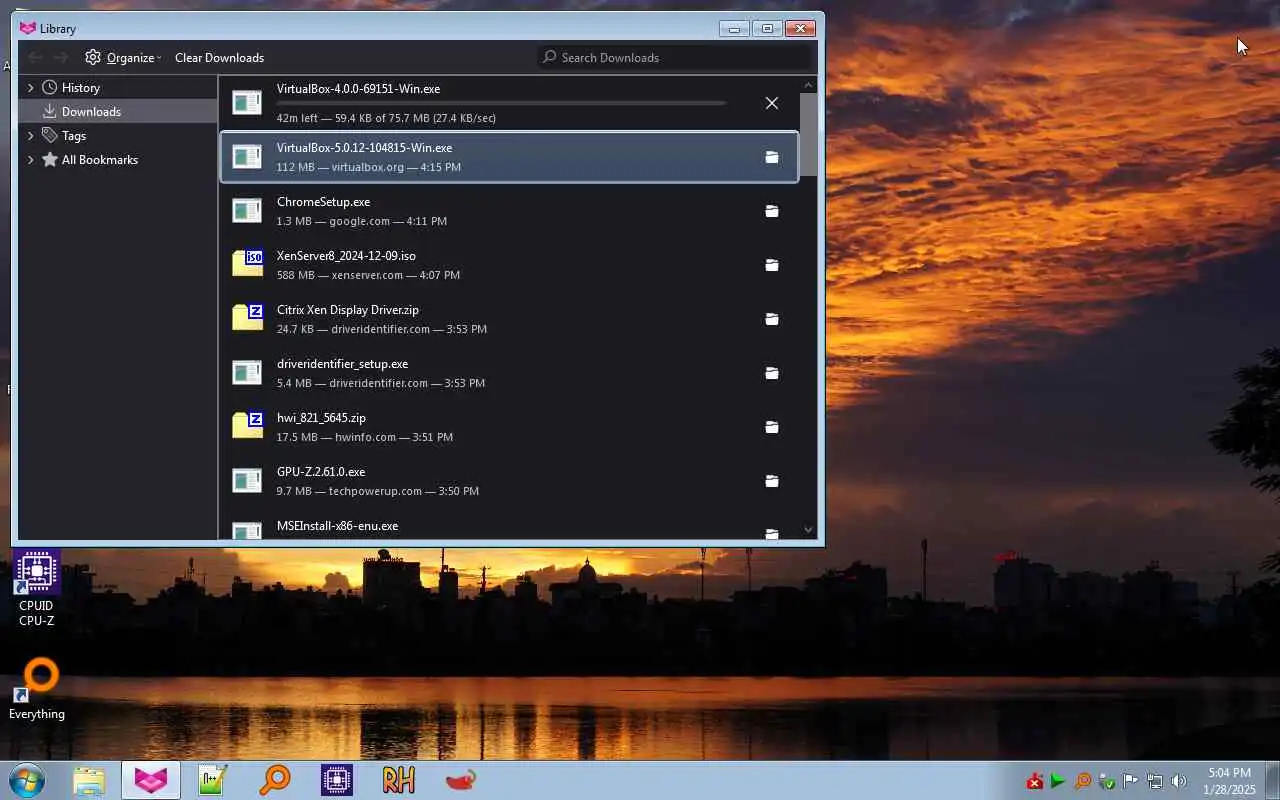
Task: Show GPU-Z.2.61.0.exe in folder
Action: [x=771, y=481]
